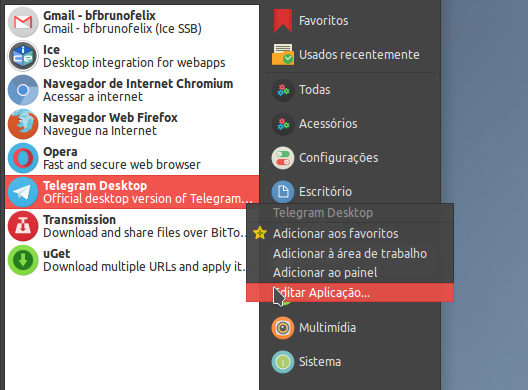Screen dimensions: 528x390
Task: Launch Firefox from its globe icon
Action: 23,124
